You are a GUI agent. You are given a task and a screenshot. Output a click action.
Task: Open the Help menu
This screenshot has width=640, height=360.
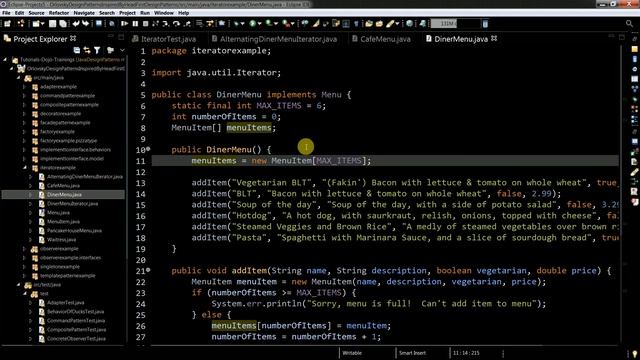coord(184,13)
